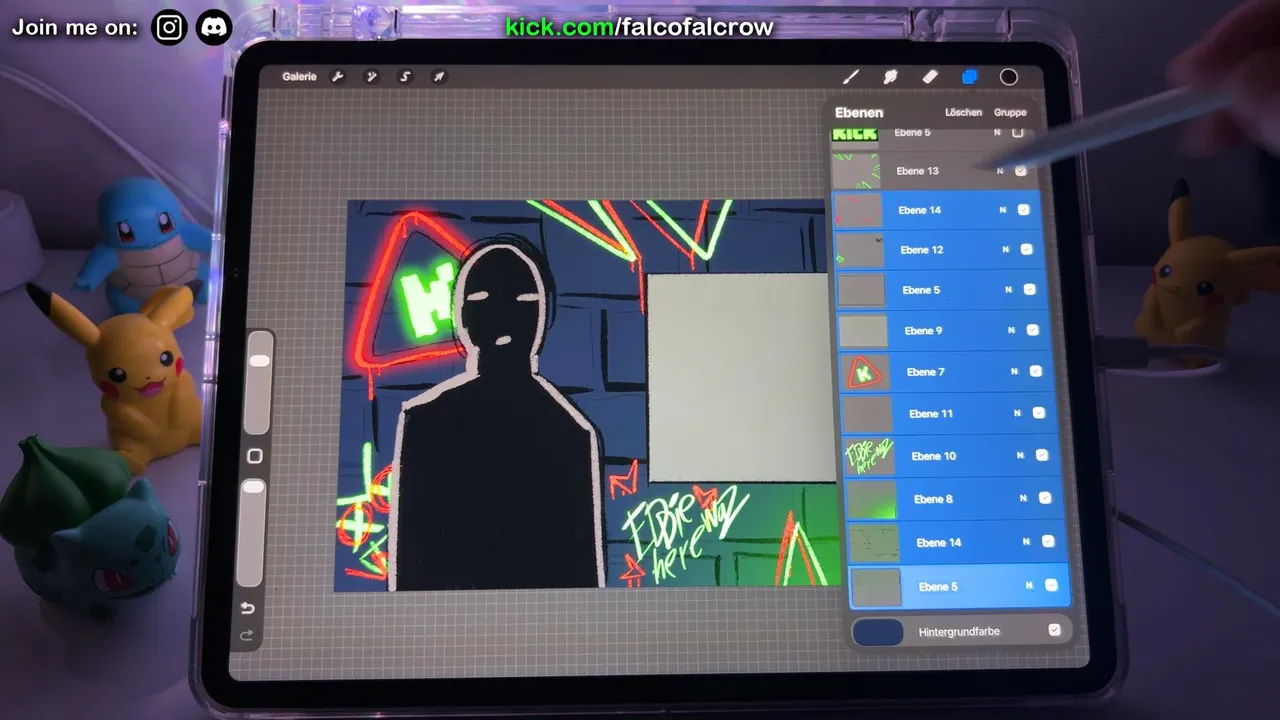This screenshot has height=720, width=1280.
Task: Disable the Hintergrundfarbe visibility checkbox
Action: click(x=1054, y=630)
